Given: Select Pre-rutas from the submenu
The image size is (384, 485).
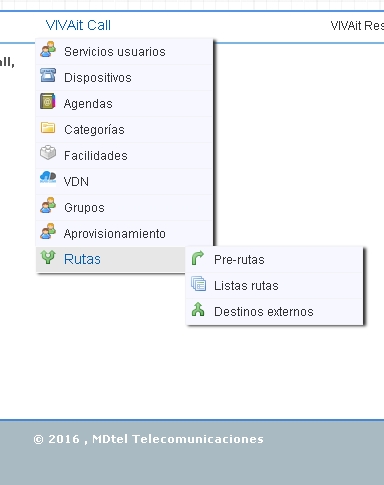Looking at the screenshot, I should (x=274, y=260).
